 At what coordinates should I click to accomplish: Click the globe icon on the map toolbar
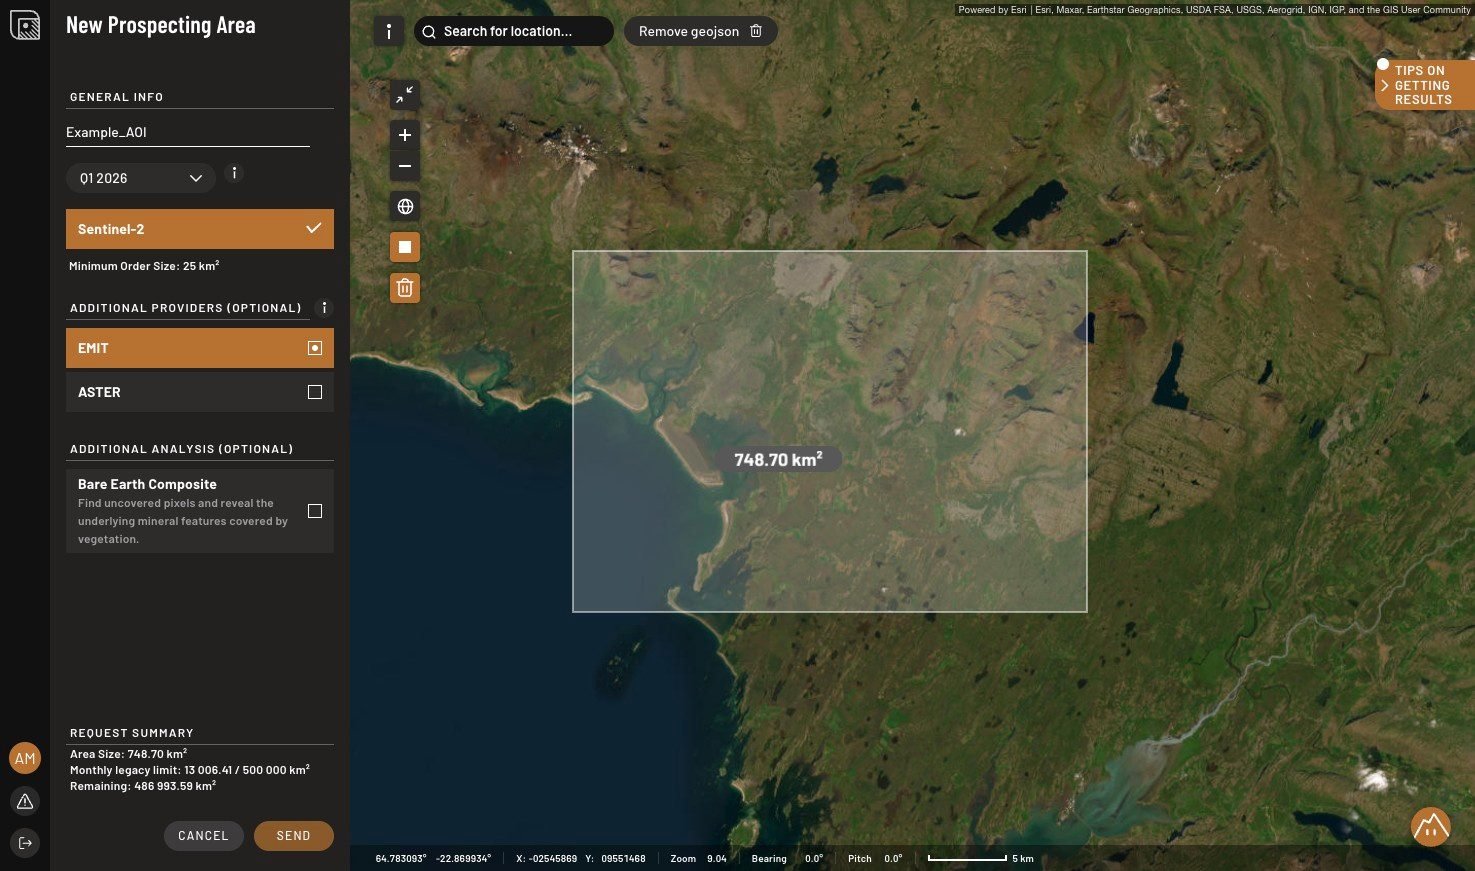click(x=405, y=207)
